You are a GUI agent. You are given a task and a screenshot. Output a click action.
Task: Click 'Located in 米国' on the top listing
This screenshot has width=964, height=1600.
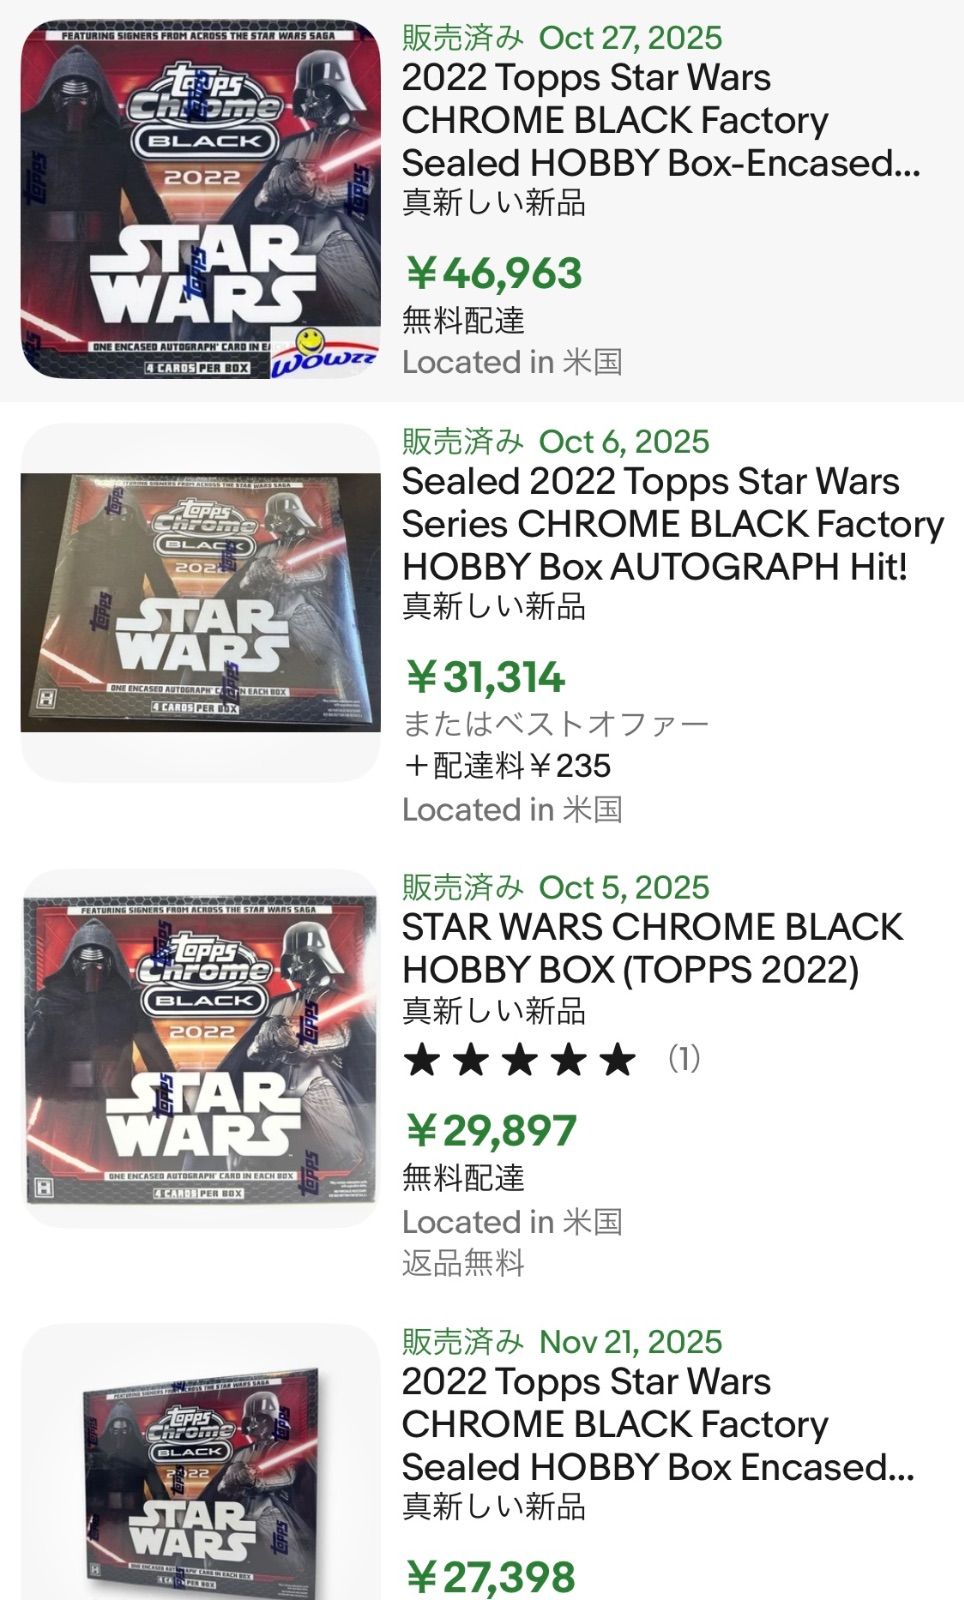click(514, 363)
